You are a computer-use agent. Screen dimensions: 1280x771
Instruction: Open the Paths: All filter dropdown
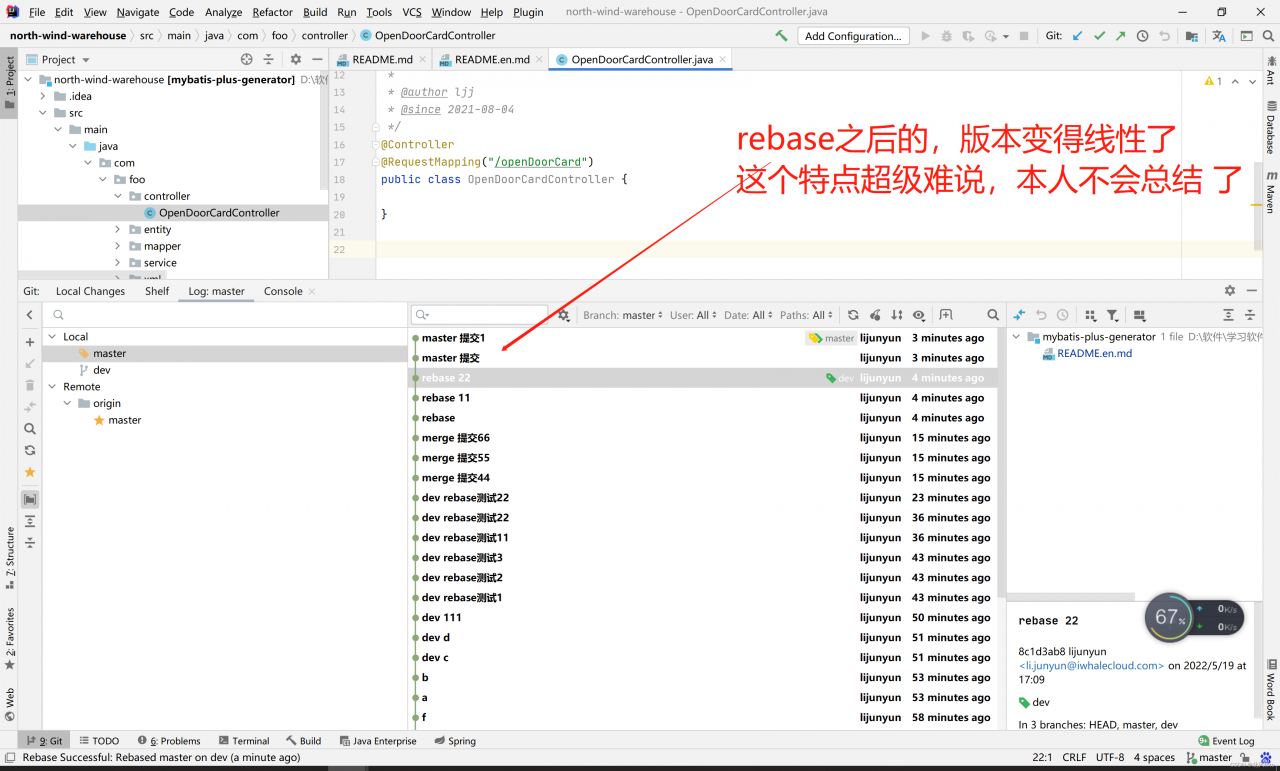pyautogui.click(x=807, y=315)
